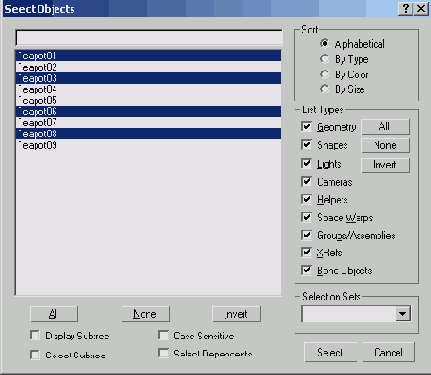Select Teapot02 in the object list
This screenshot has width=431, height=375.
click(148, 67)
